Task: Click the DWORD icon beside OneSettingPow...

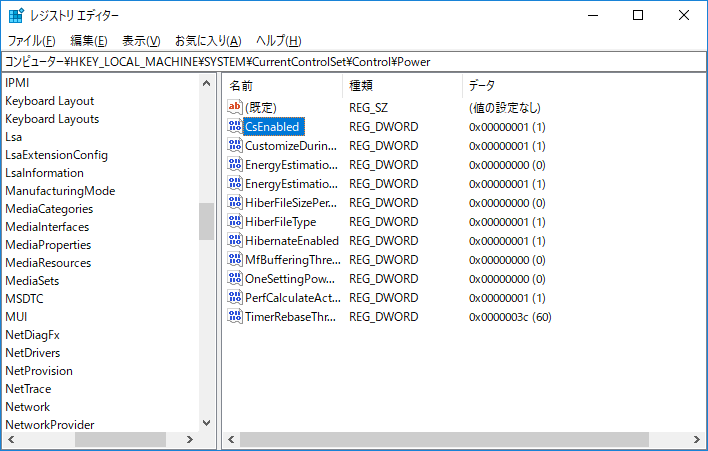Action: click(x=235, y=279)
